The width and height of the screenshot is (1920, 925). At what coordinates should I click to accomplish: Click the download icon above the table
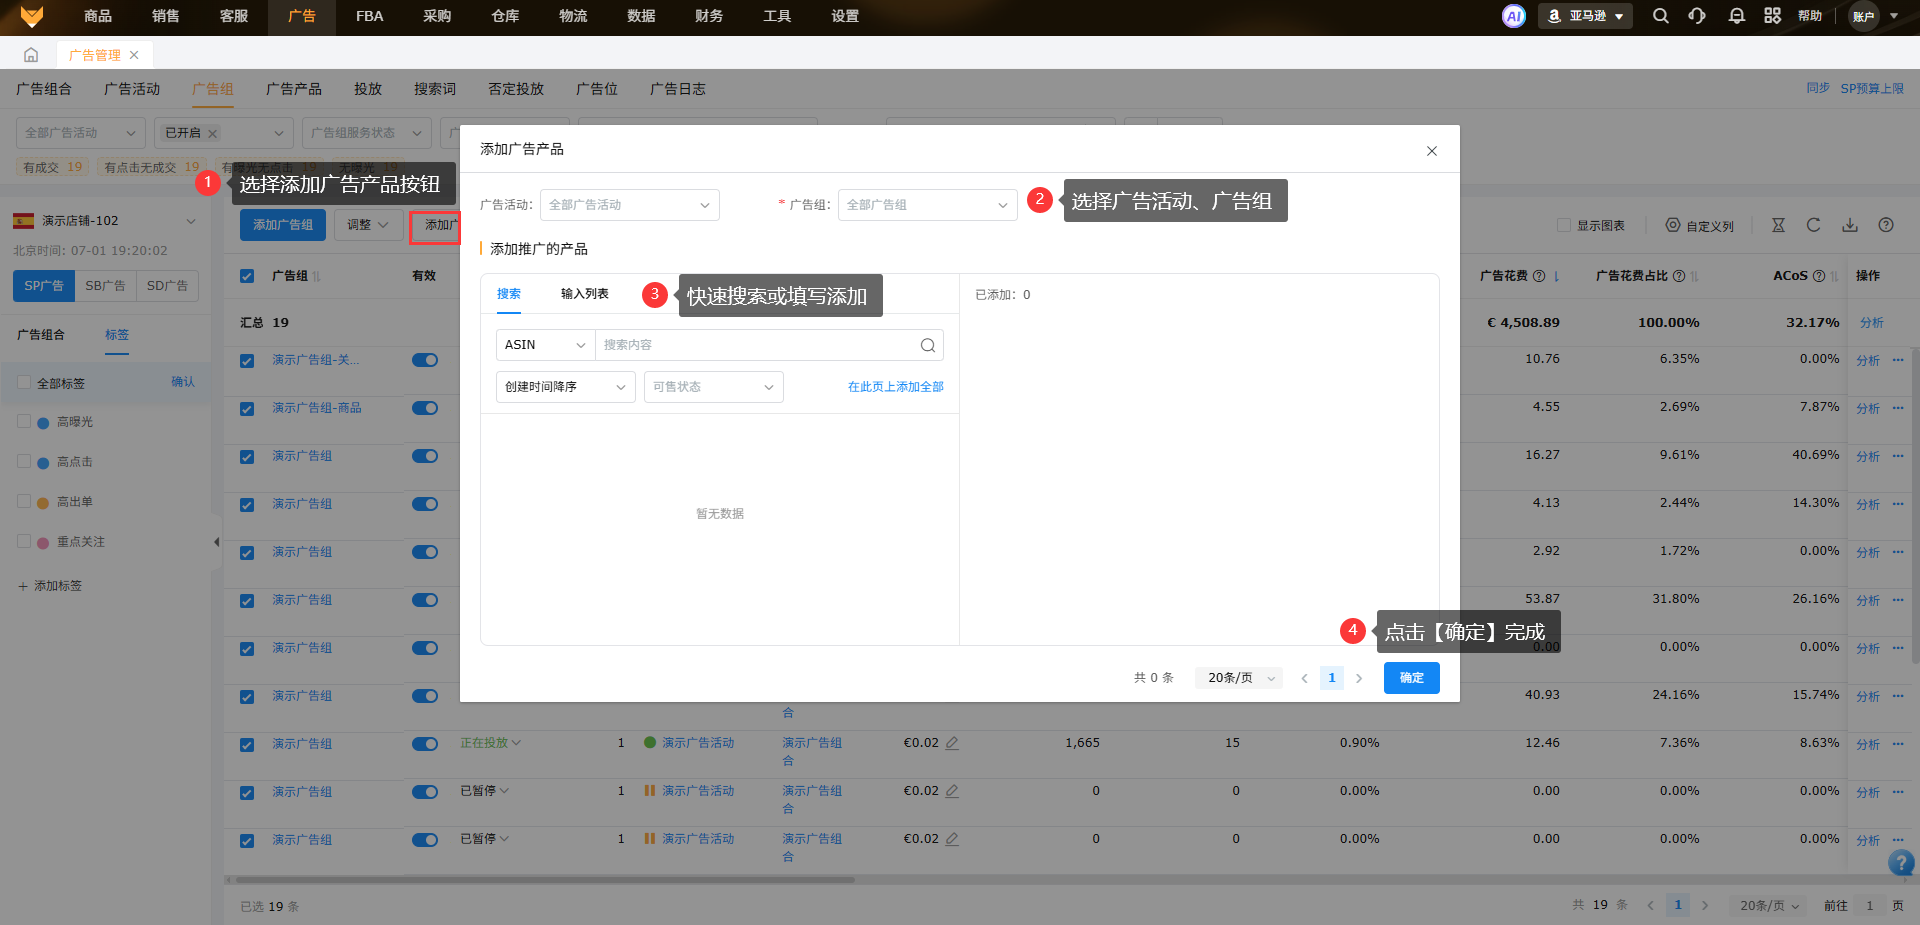pos(1849,225)
